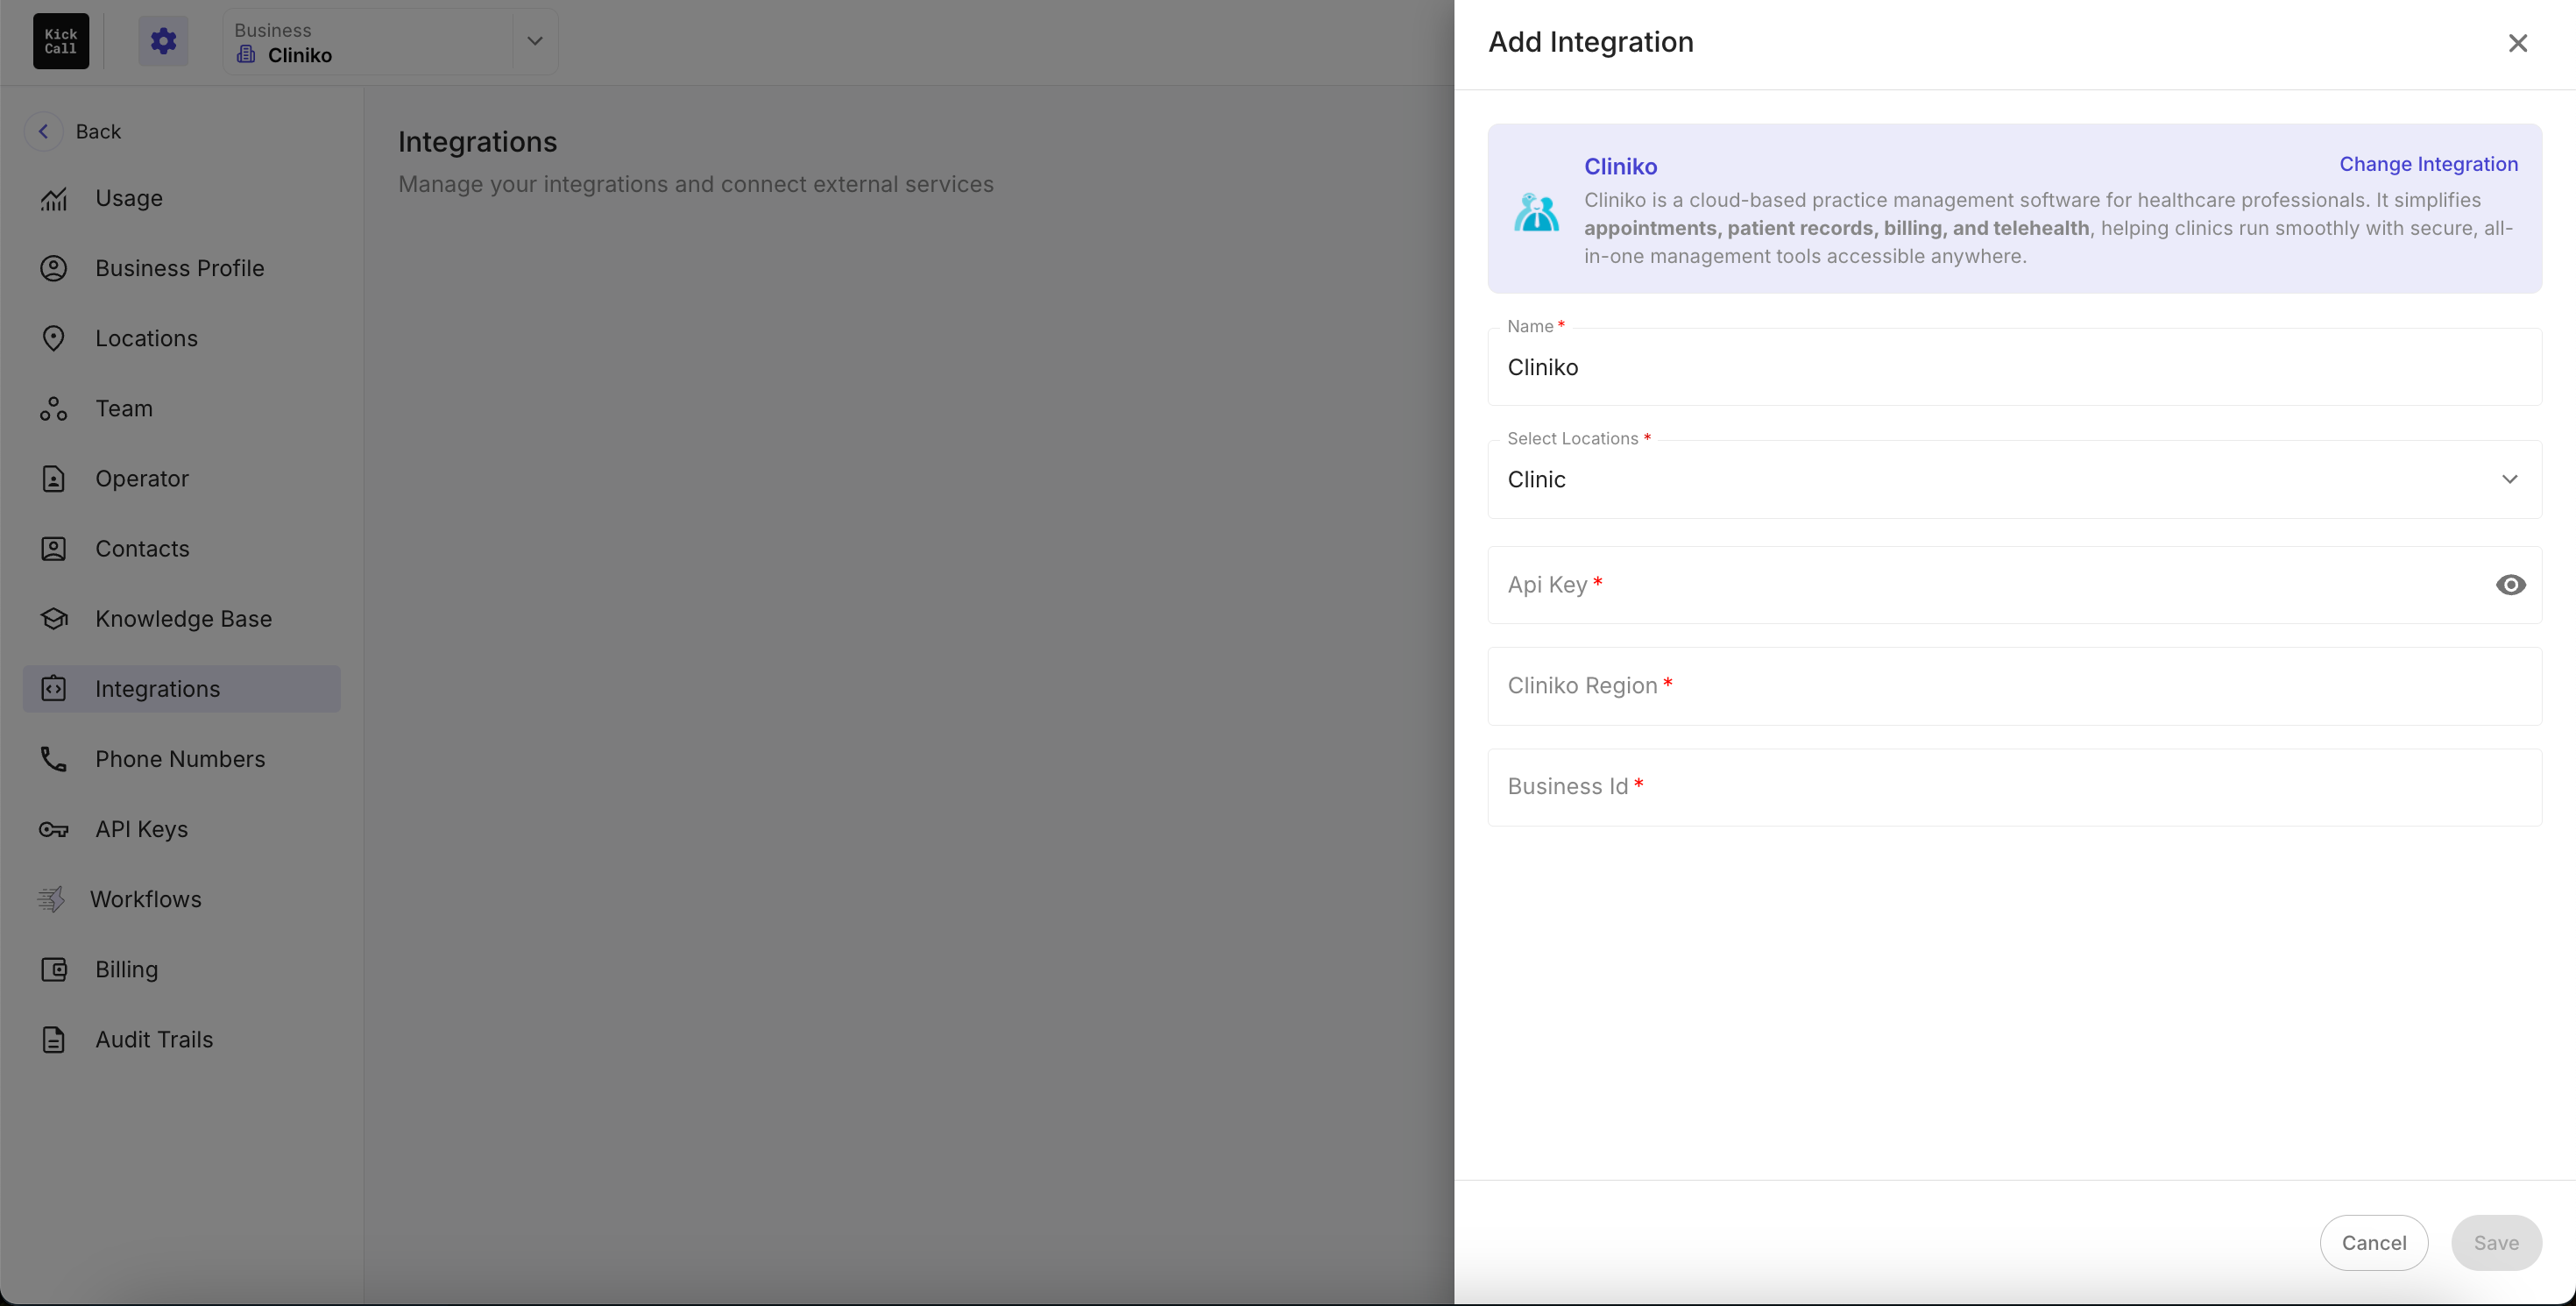The image size is (2576, 1306).
Task: Click the building icon beside Cliniko business
Action: pos(246,55)
